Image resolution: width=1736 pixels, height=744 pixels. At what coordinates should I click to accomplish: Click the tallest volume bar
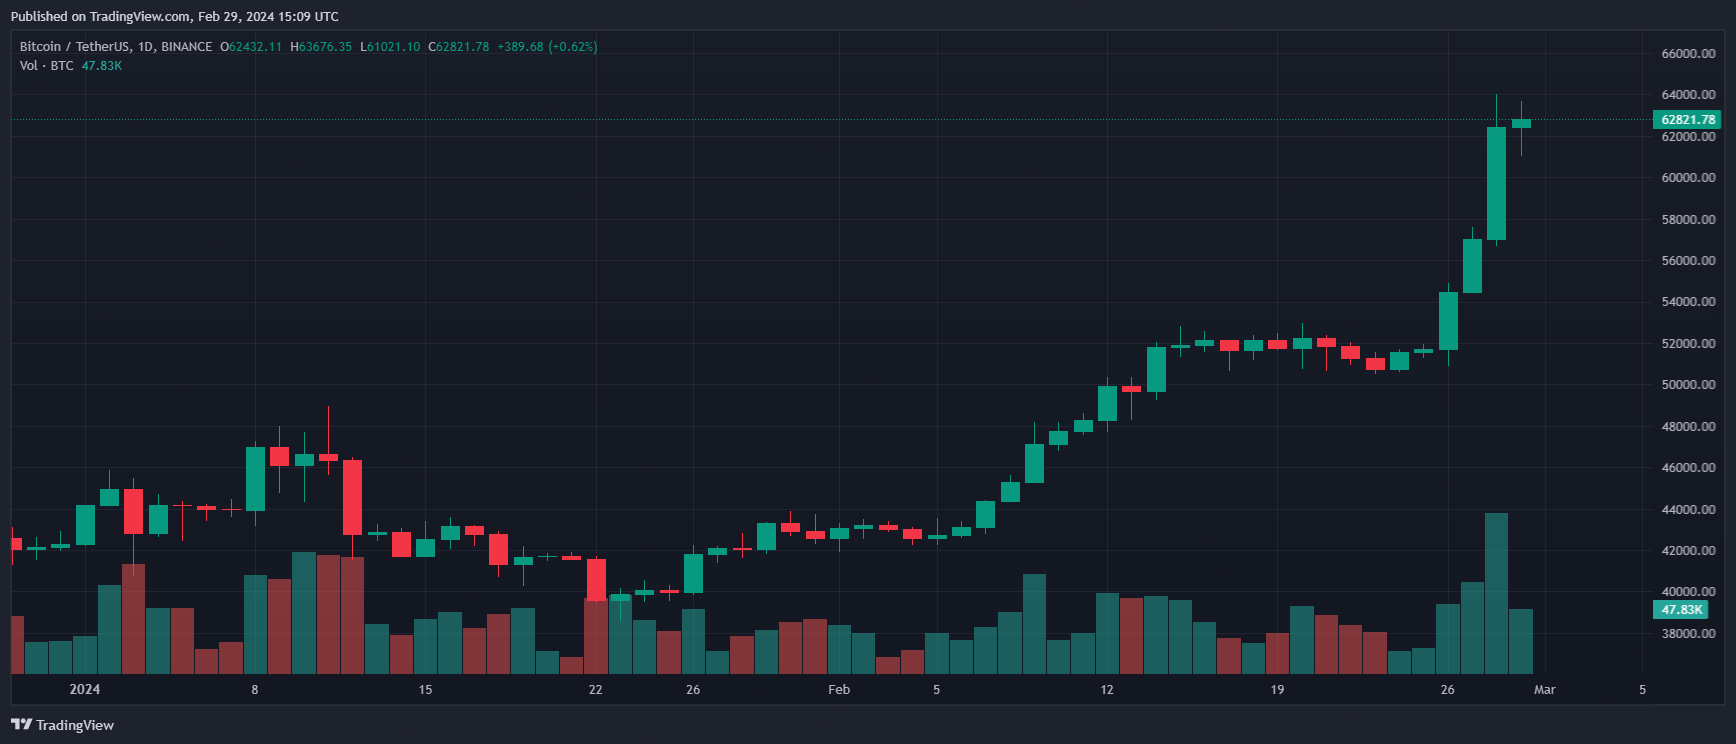click(1496, 593)
